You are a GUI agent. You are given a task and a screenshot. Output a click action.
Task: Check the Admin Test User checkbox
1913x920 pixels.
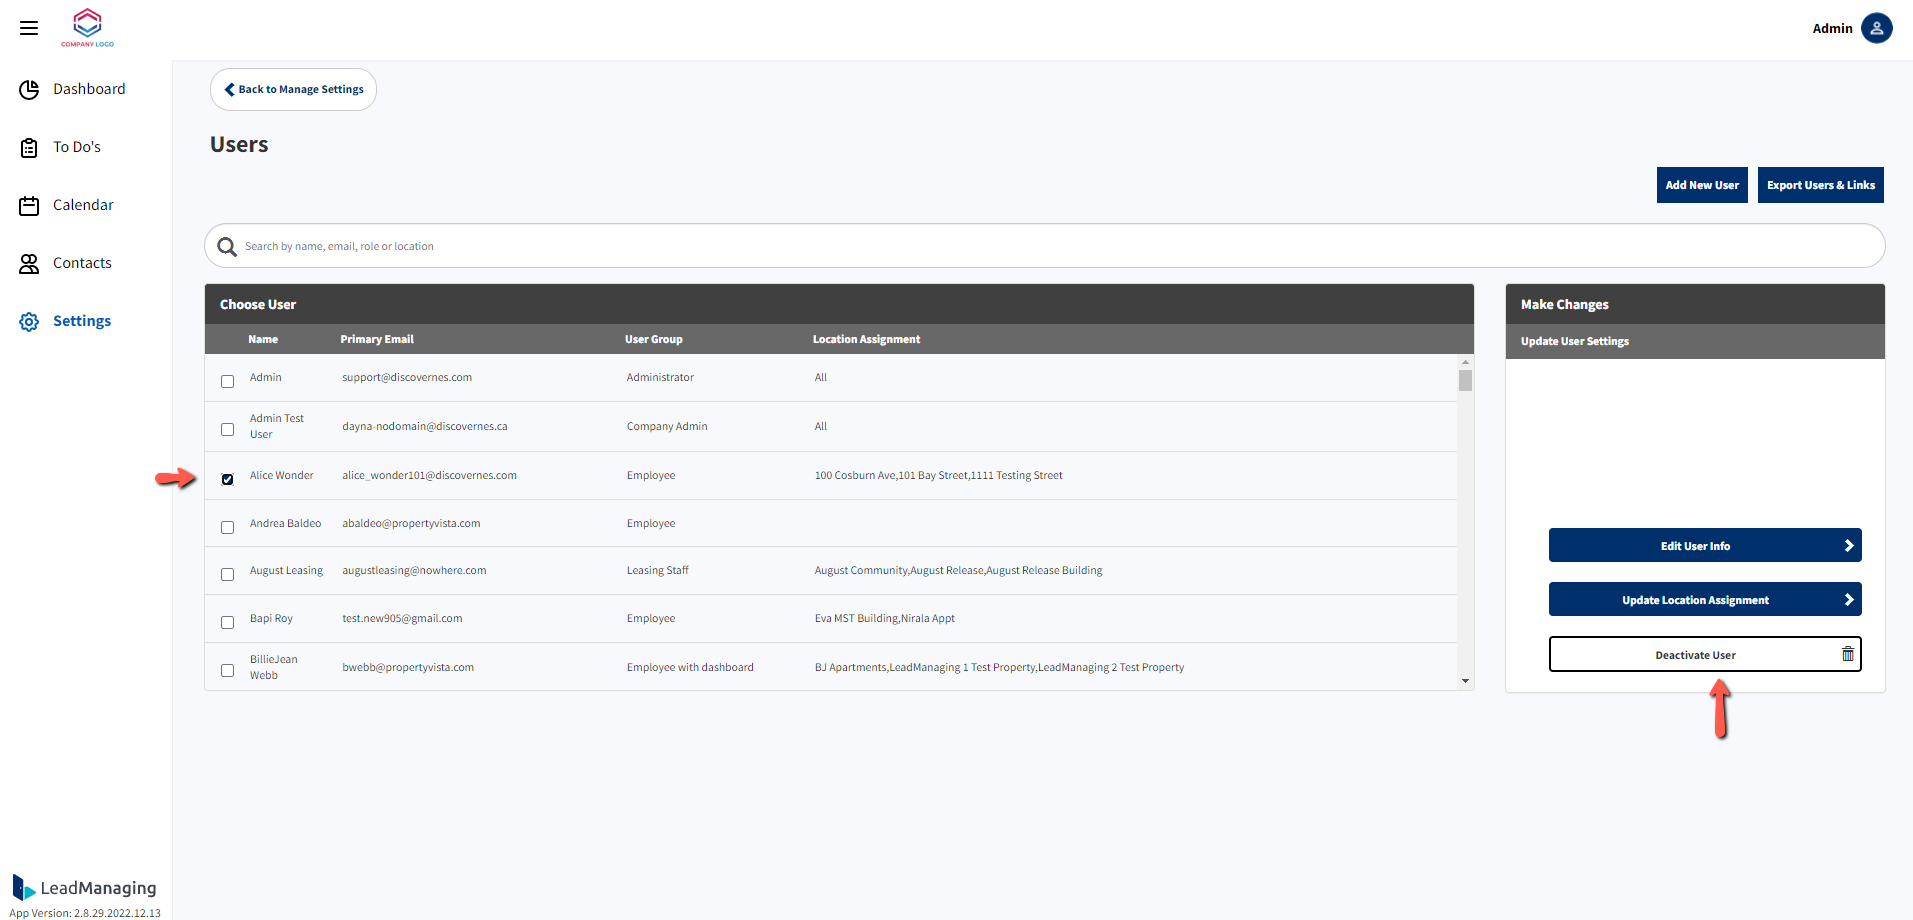coord(227,429)
